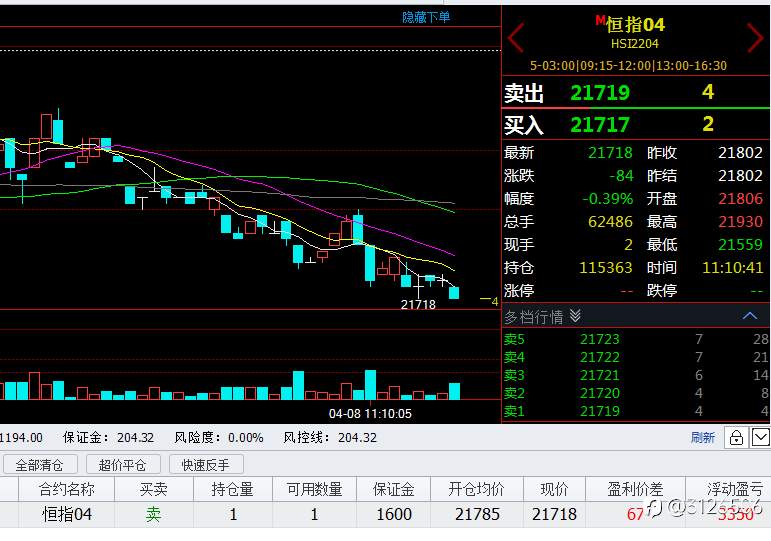Click the 全部清仓 button
The height and width of the screenshot is (541, 771).
40,464
